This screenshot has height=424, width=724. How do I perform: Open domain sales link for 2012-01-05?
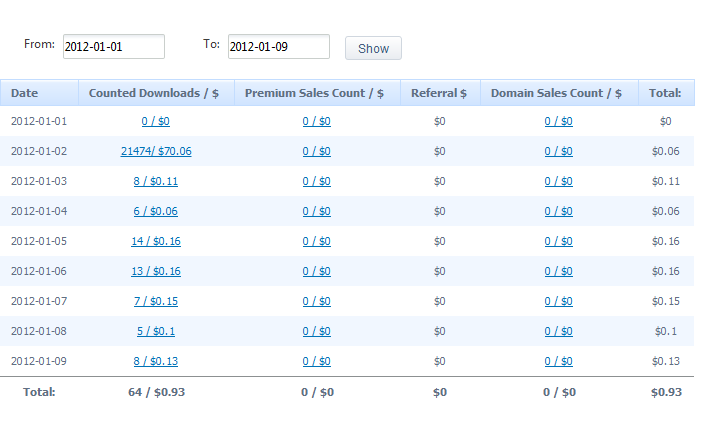coord(559,241)
